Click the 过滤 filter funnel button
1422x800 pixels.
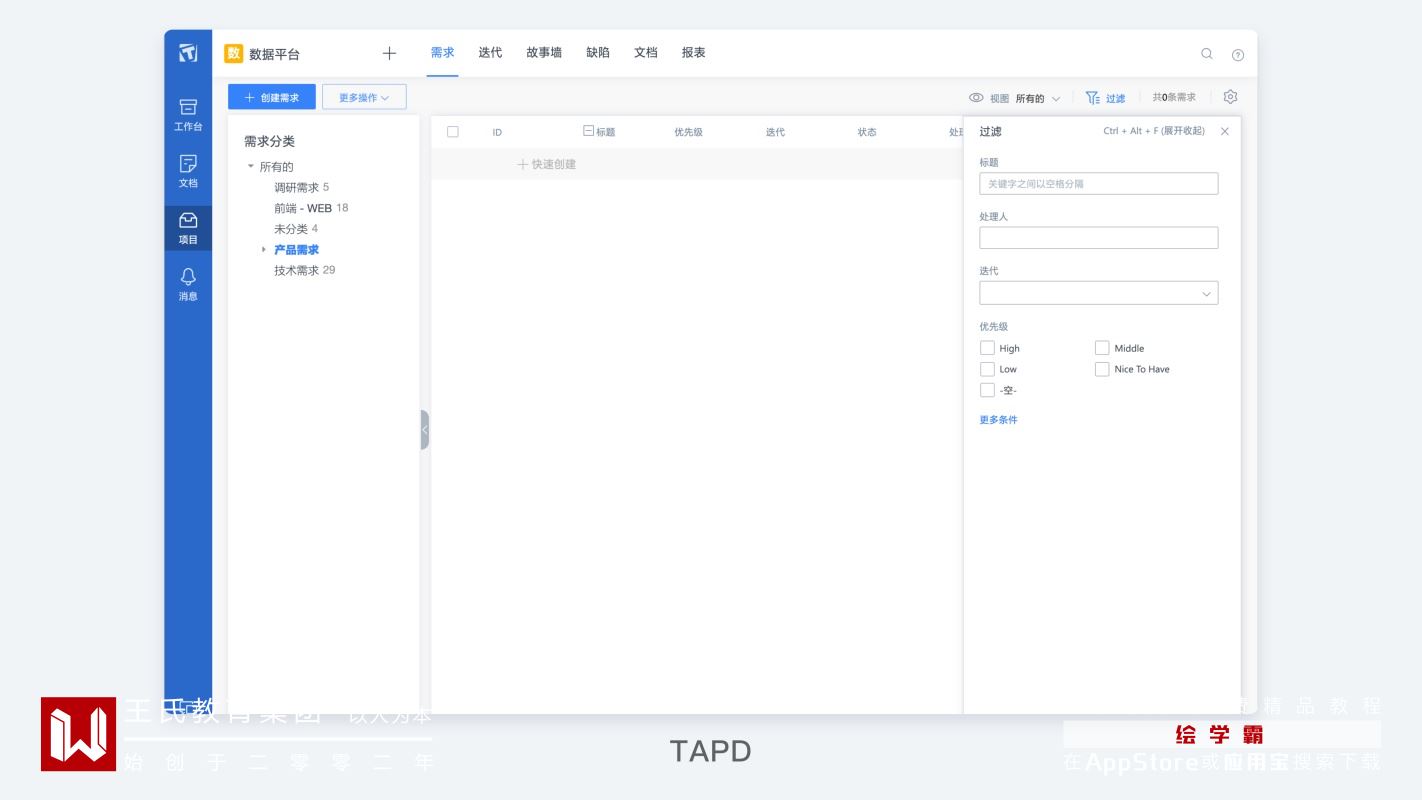point(1105,98)
